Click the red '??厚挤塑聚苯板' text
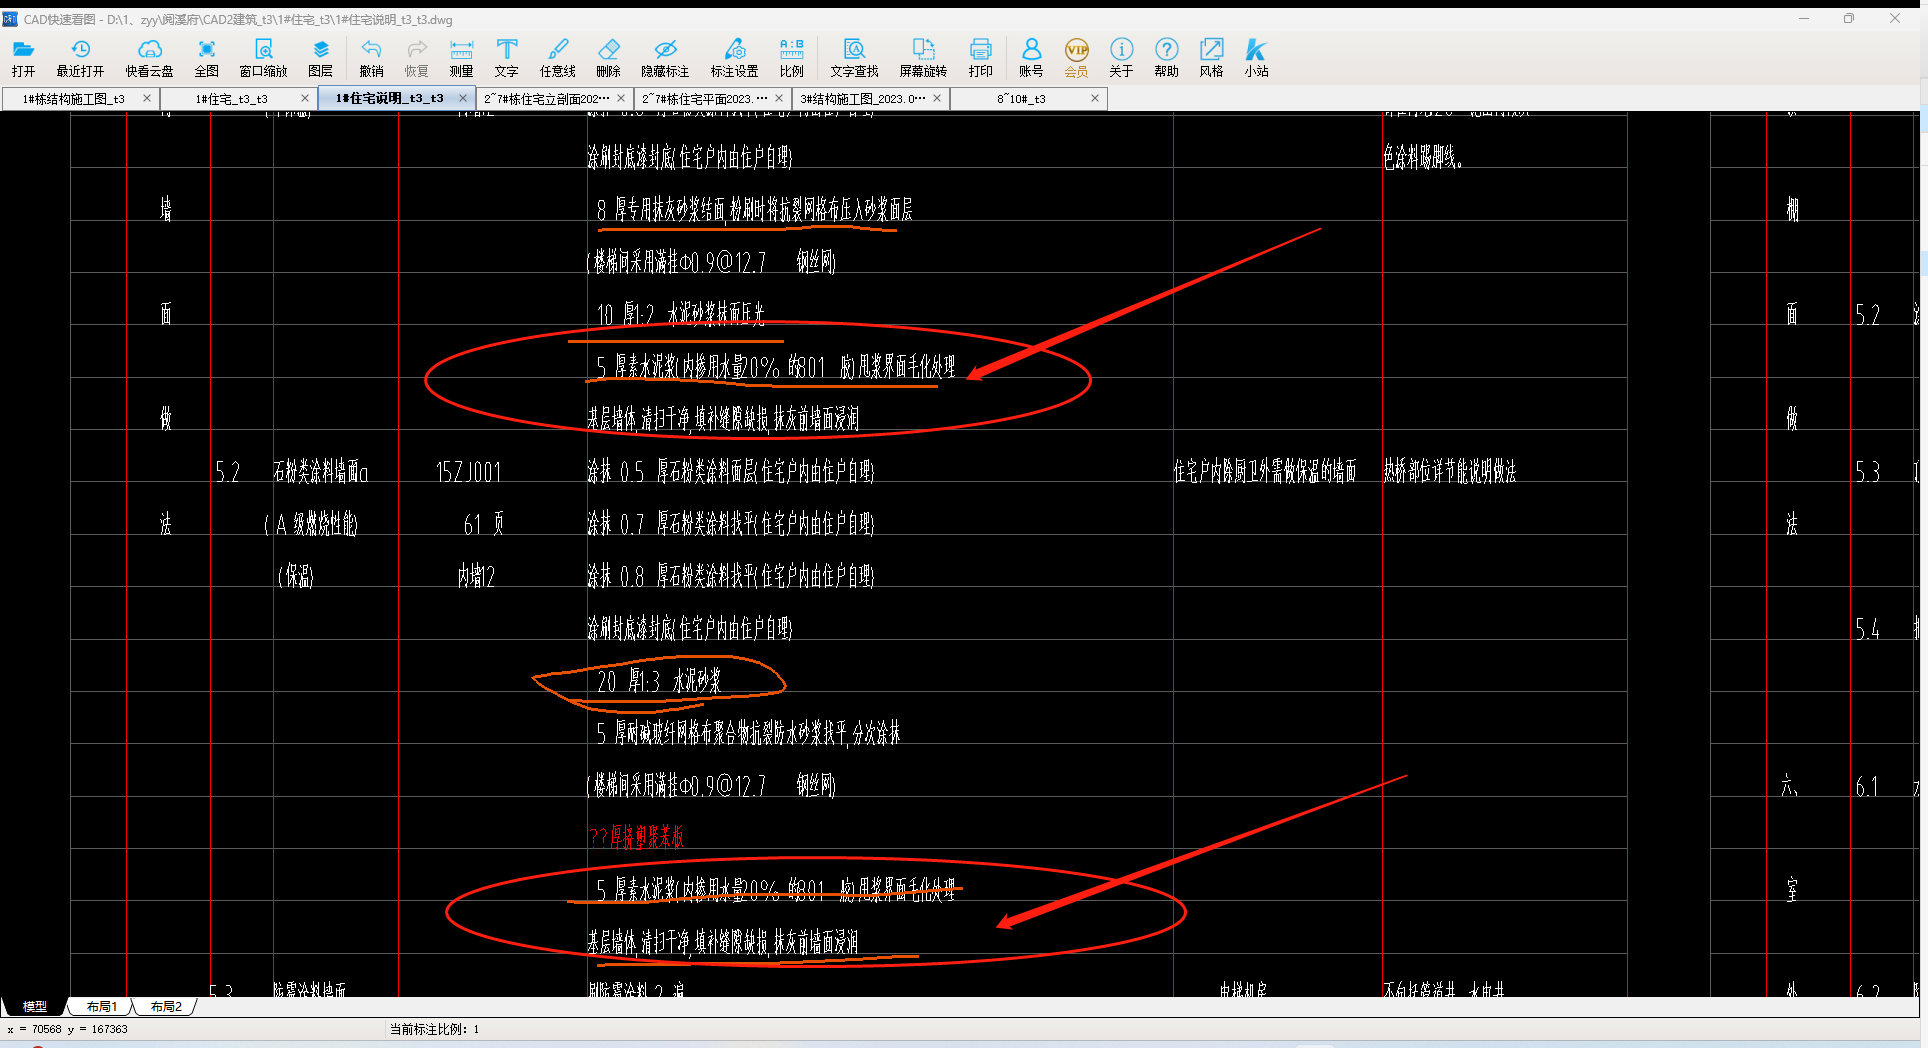Viewport: 1928px width, 1048px height. tap(636, 837)
